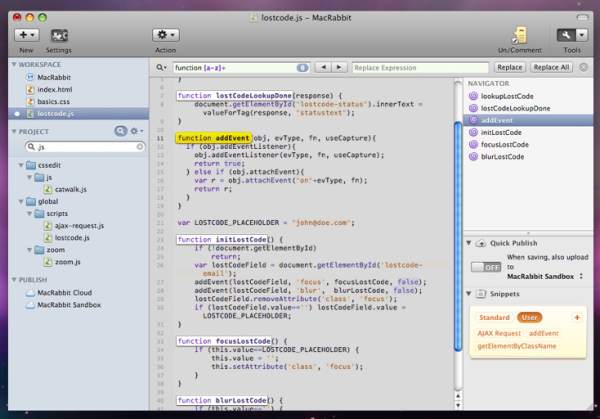This screenshot has width=600, height=419.
Task: Open lostcode.js in project scripts folder
Action: tap(72, 238)
